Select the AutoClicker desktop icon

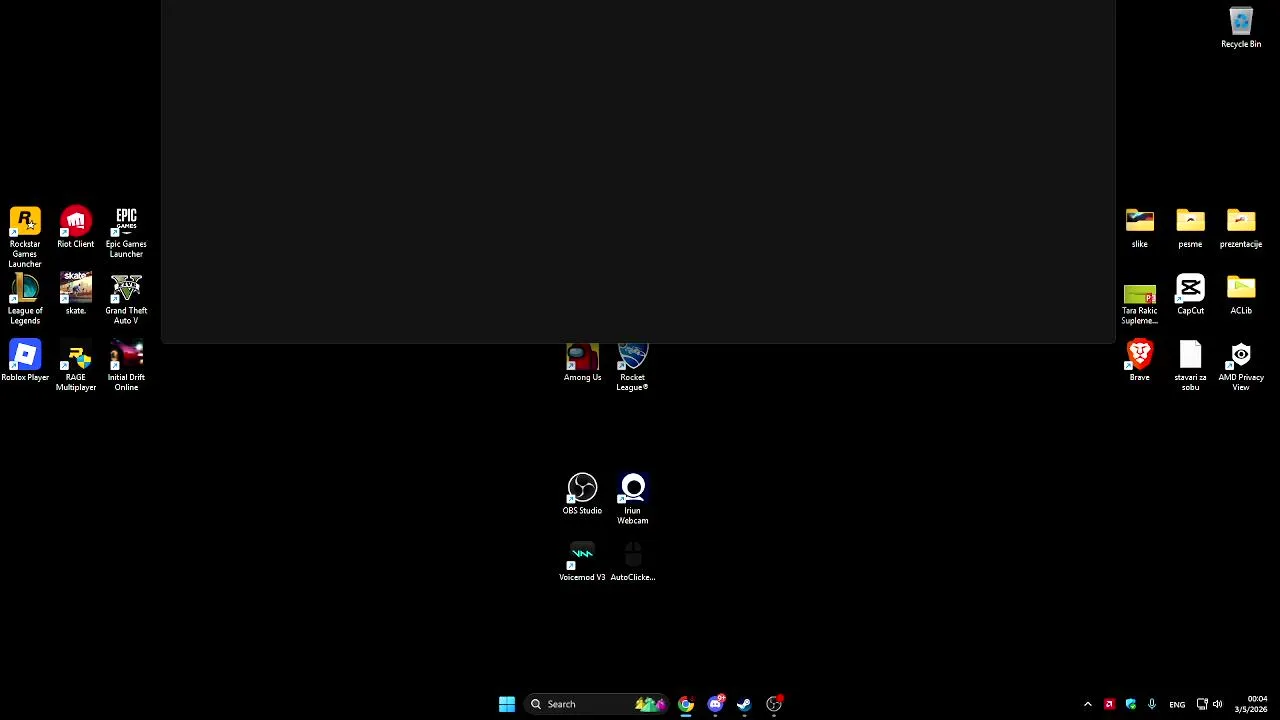632,562
